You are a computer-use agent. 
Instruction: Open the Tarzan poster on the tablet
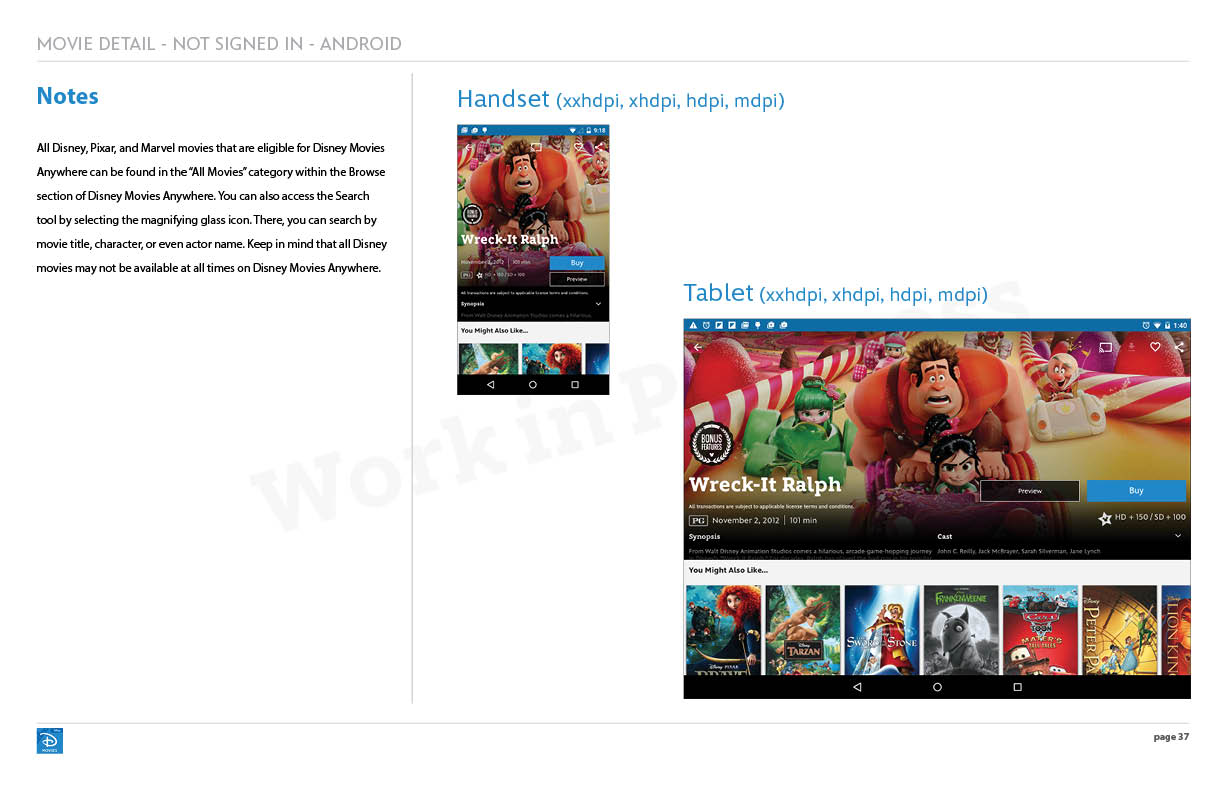coord(803,630)
